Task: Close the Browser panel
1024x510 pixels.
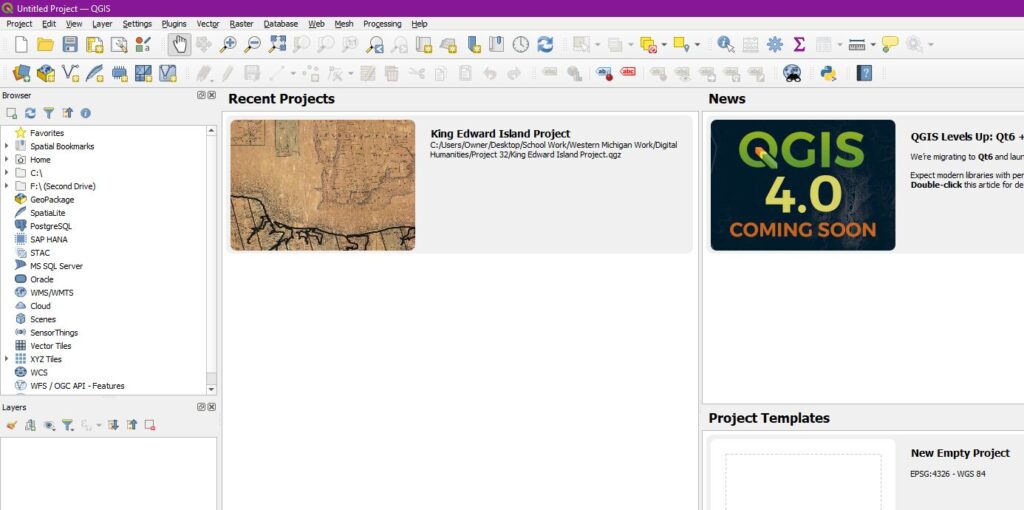Action: [x=212, y=95]
